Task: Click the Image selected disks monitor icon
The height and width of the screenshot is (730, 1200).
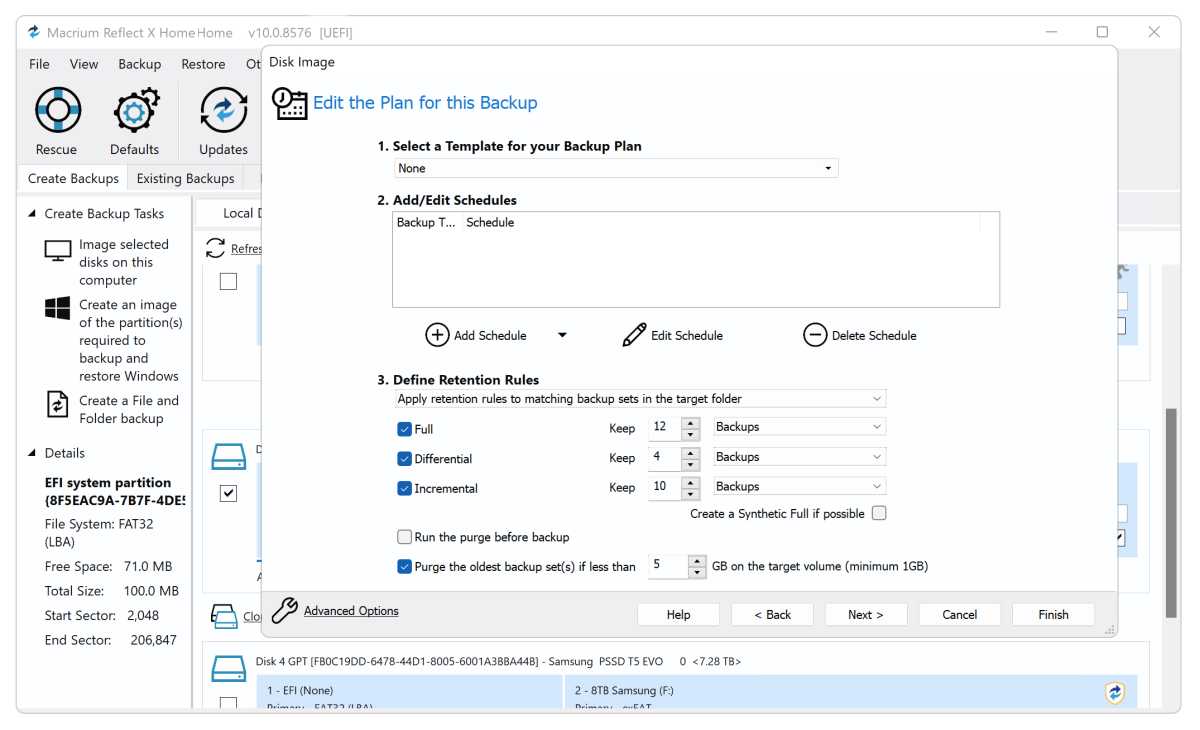Action: coord(59,251)
